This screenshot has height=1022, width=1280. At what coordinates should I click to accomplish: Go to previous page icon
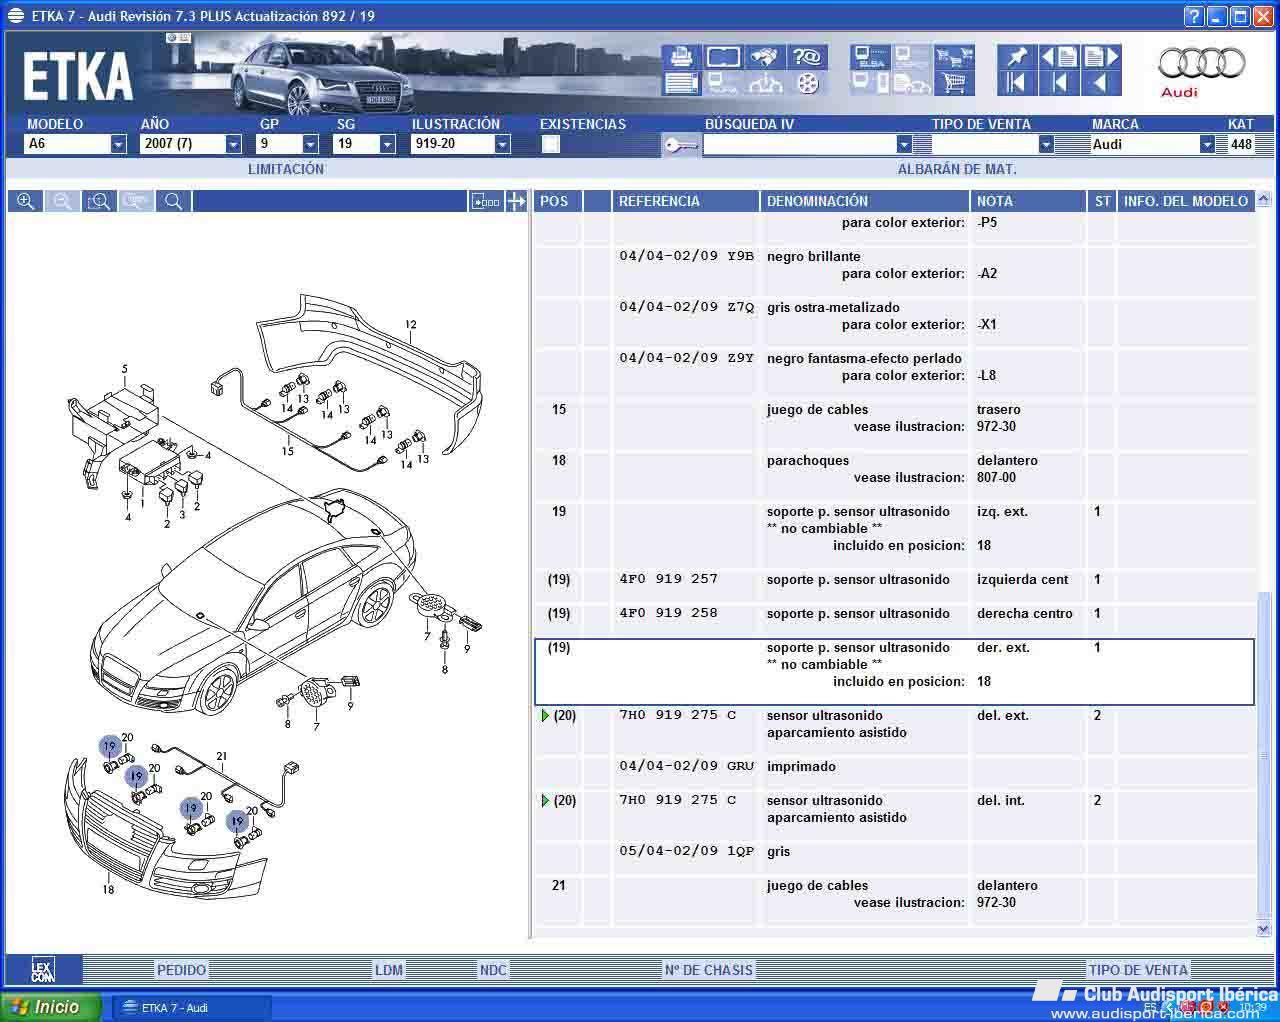pyautogui.click(x=1058, y=57)
